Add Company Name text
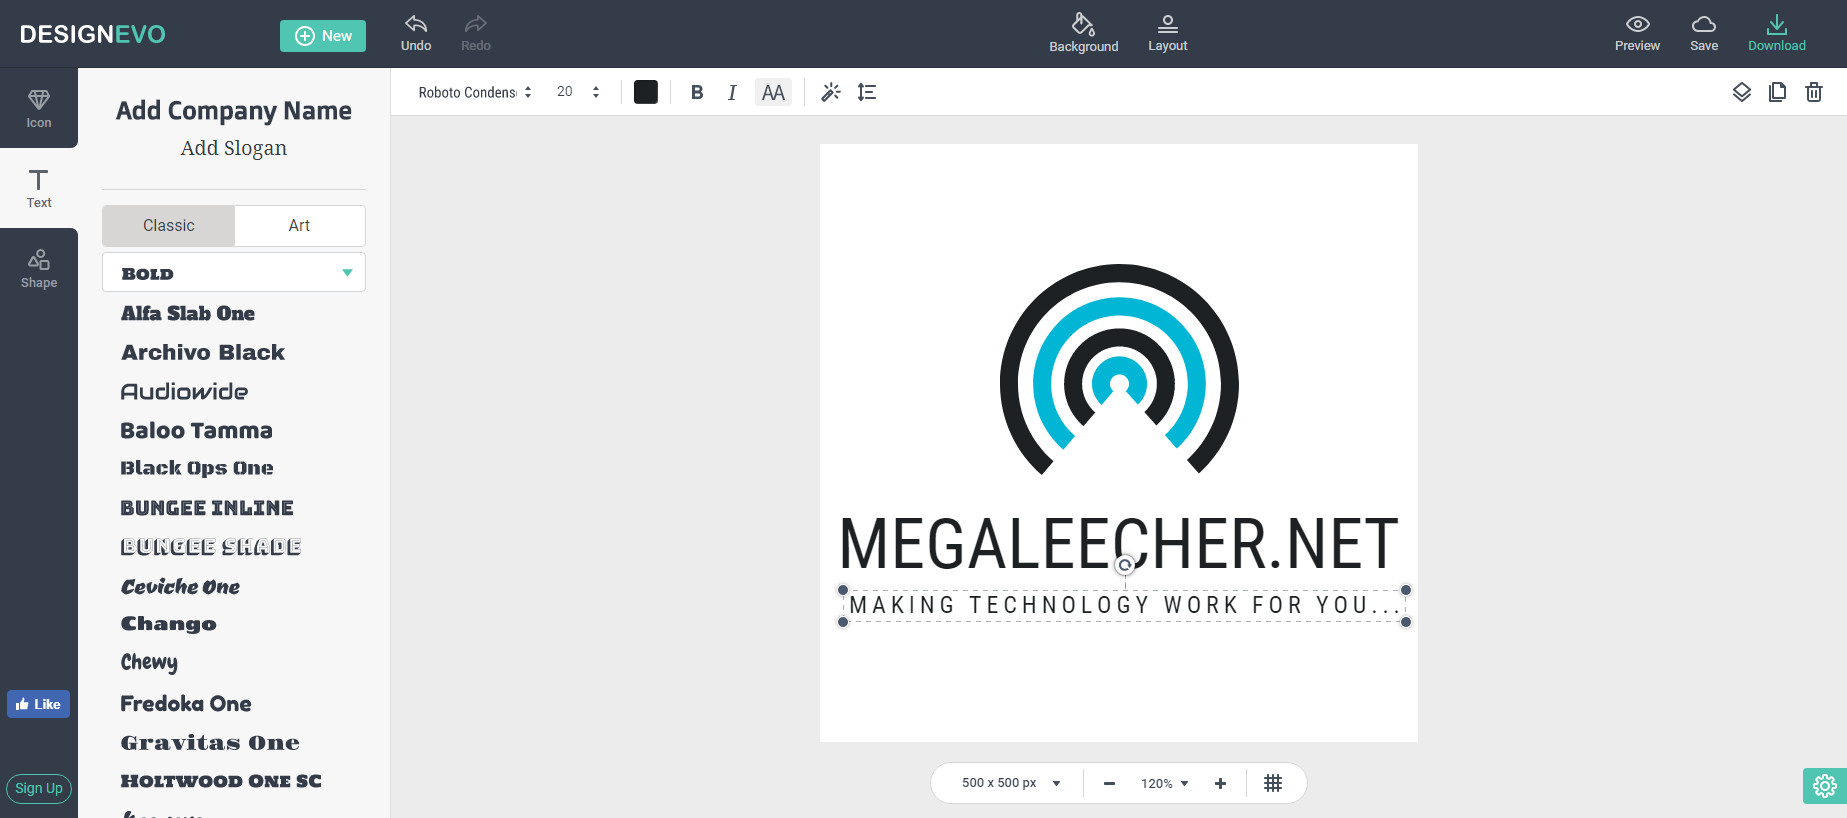 (x=234, y=110)
